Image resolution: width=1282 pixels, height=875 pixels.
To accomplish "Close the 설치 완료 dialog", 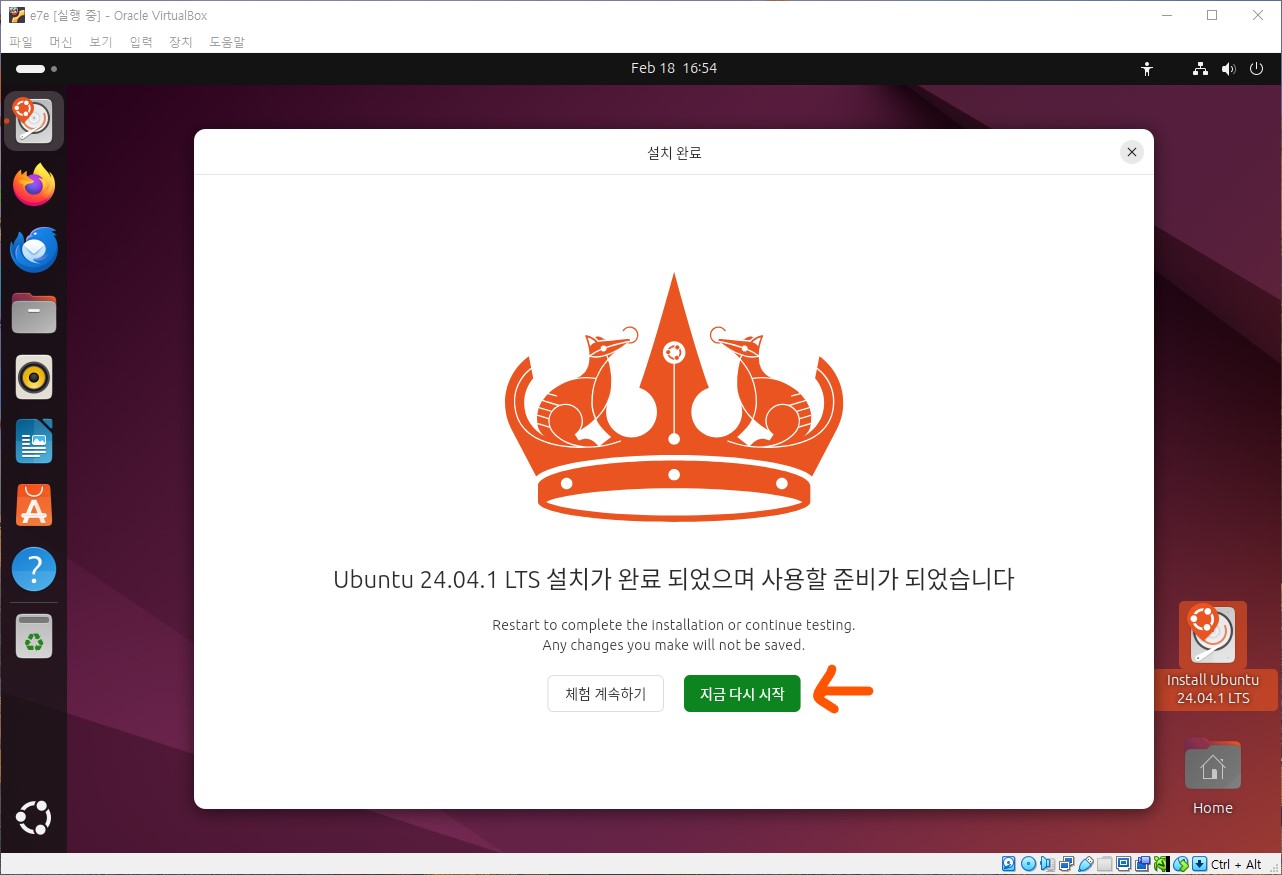I will 1131,152.
